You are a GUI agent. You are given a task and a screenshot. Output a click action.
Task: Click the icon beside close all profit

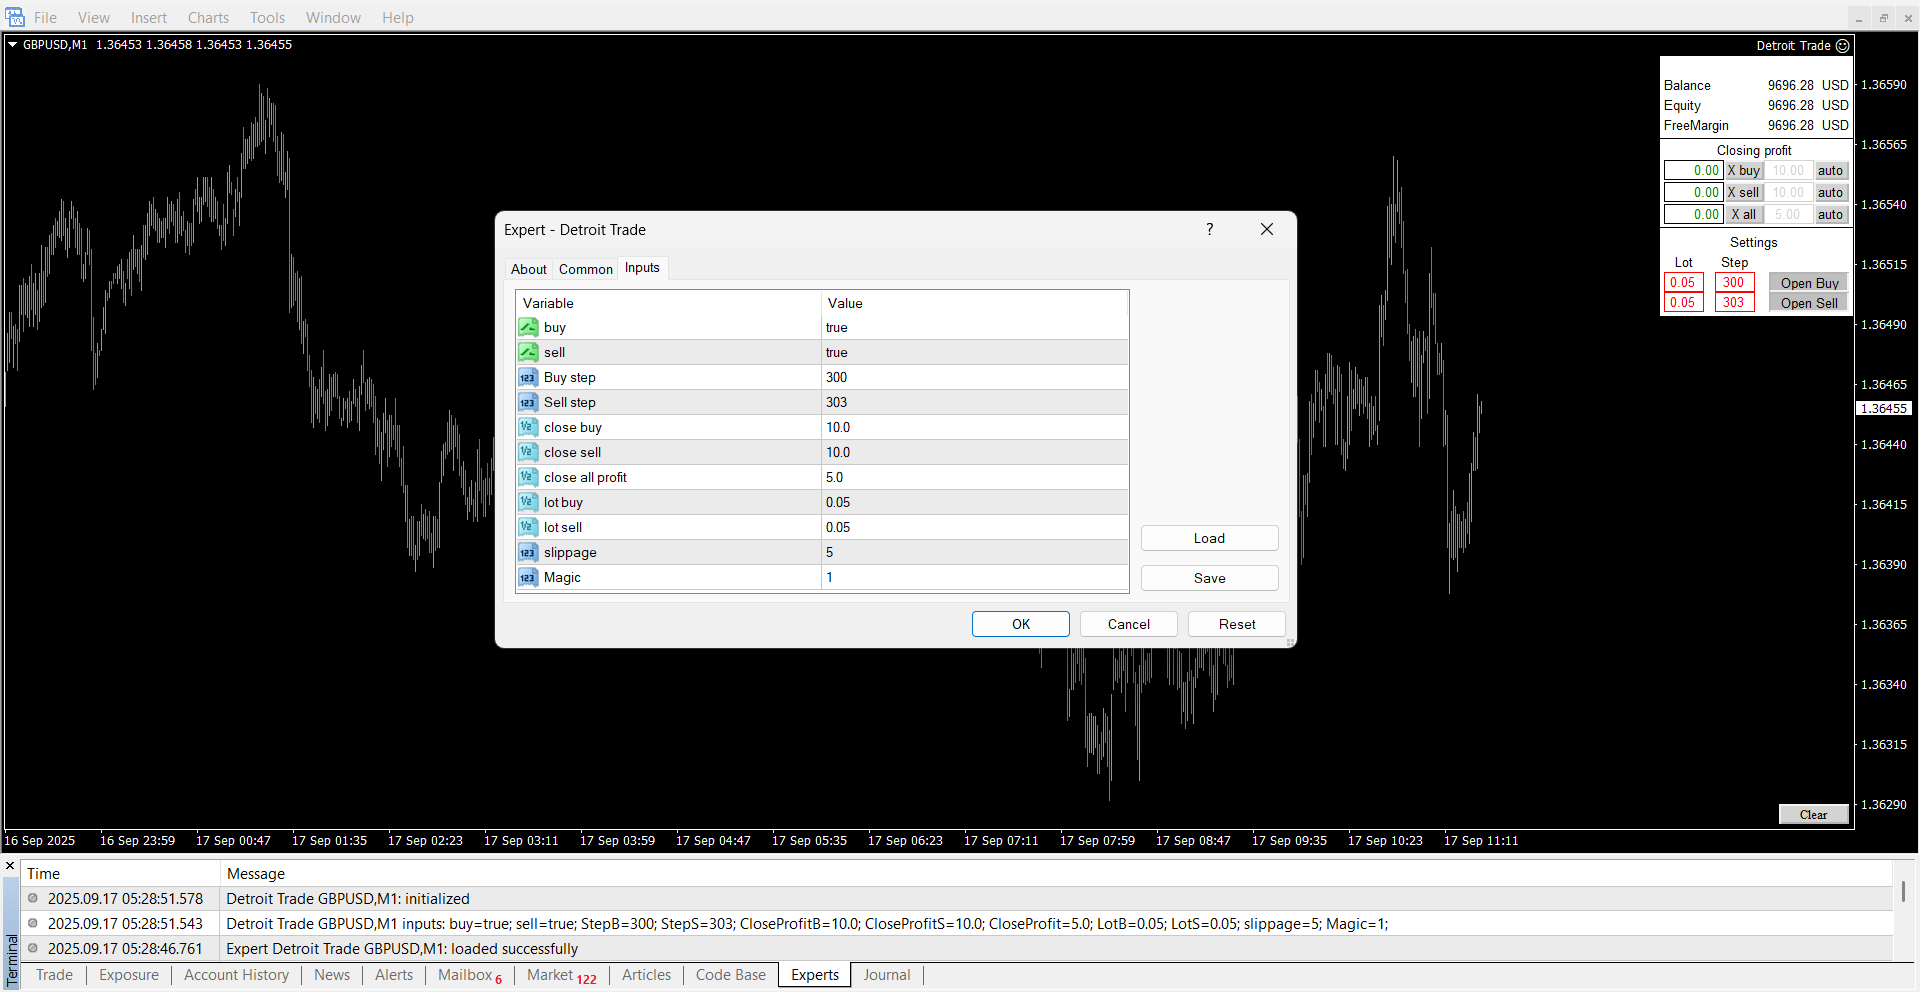point(528,478)
